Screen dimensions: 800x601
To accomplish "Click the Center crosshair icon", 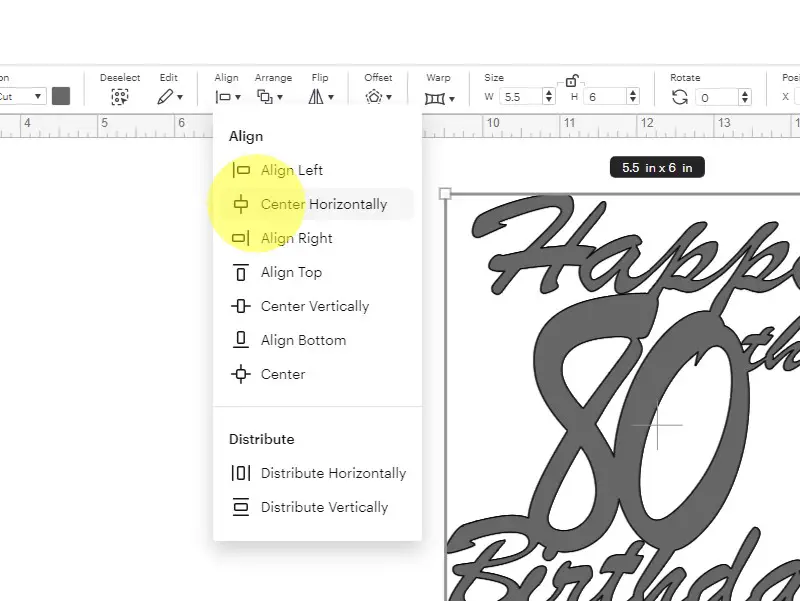I will point(241,374).
